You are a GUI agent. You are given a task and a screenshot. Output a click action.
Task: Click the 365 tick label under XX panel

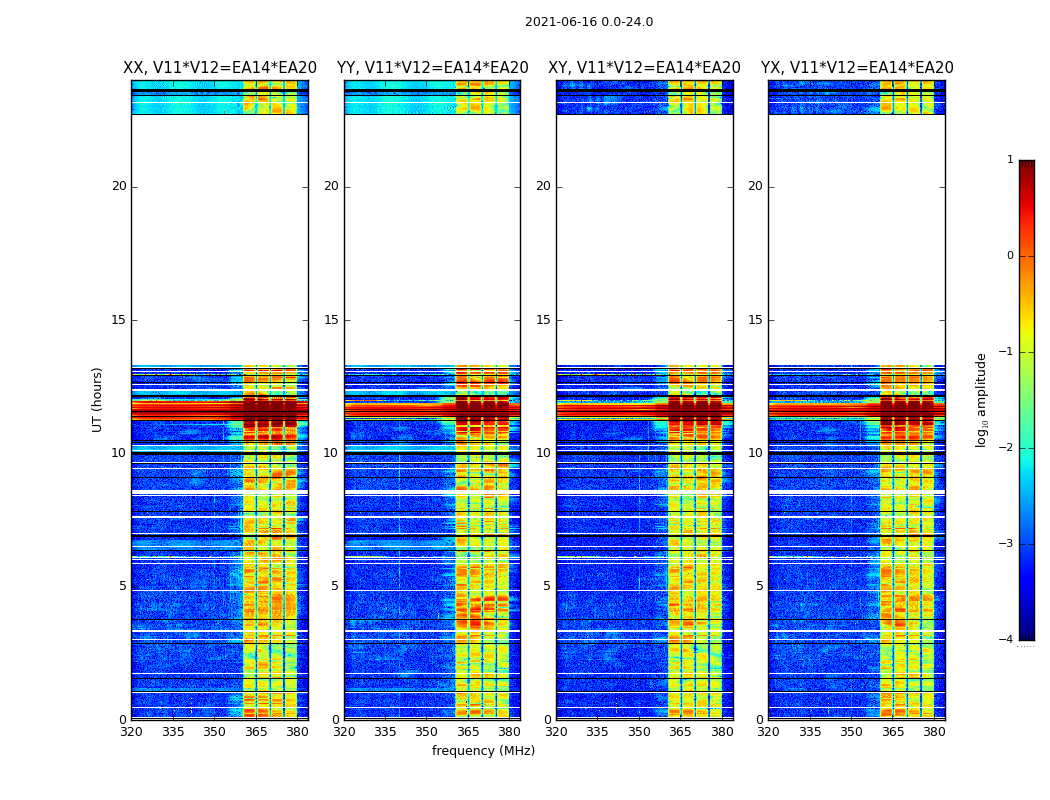[256, 732]
